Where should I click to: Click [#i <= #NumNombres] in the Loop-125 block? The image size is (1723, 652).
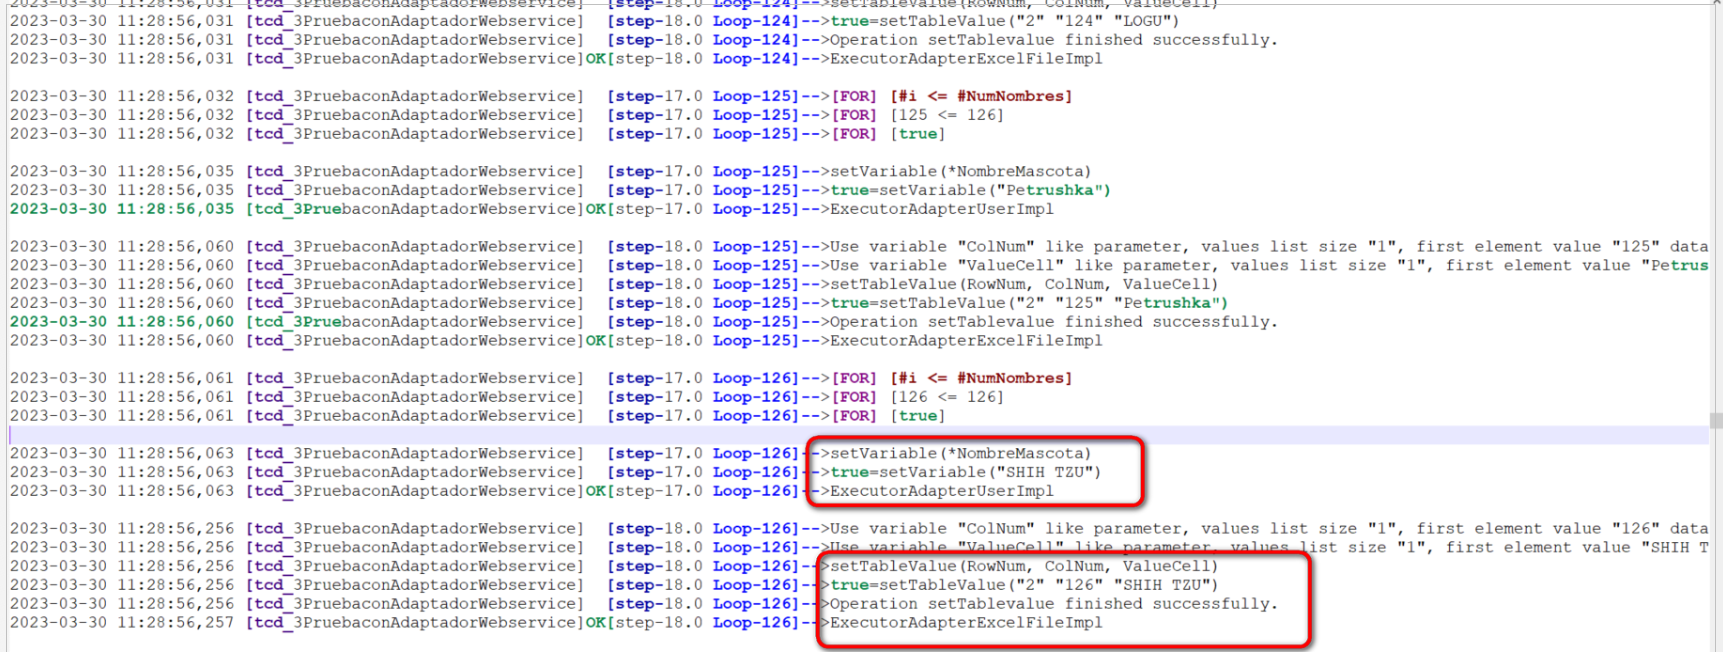click(981, 96)
